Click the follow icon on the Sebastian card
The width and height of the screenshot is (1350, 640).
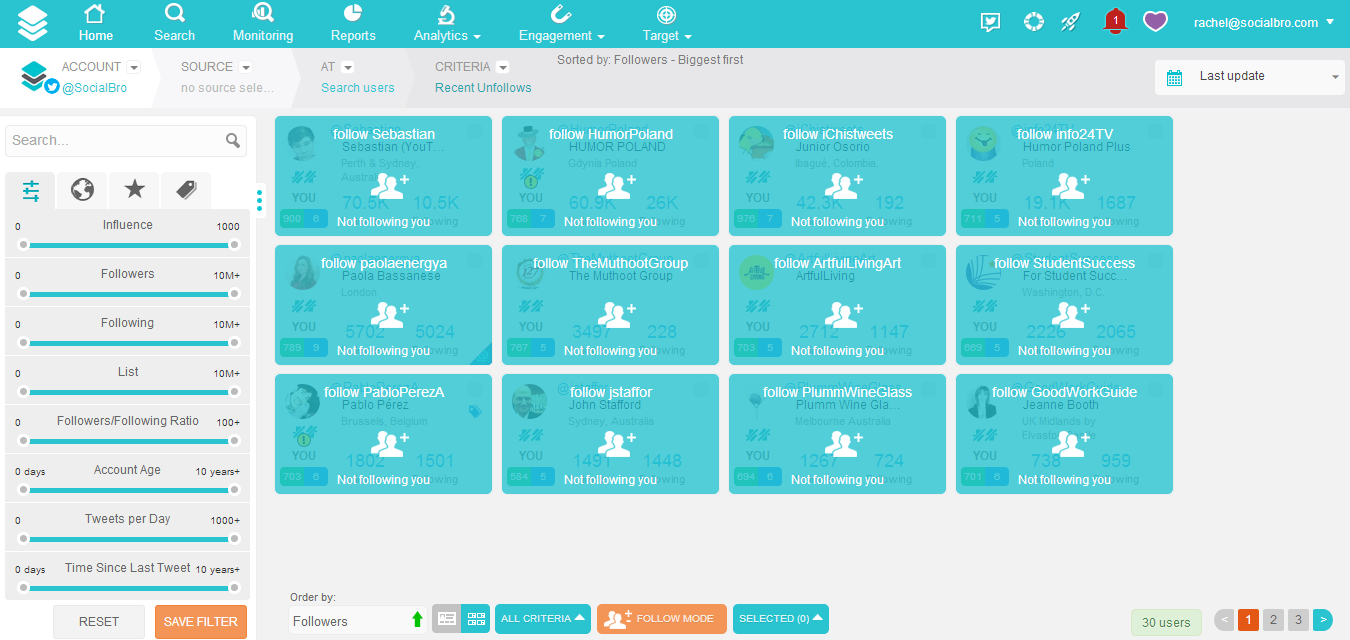click(x=390, y=185)
